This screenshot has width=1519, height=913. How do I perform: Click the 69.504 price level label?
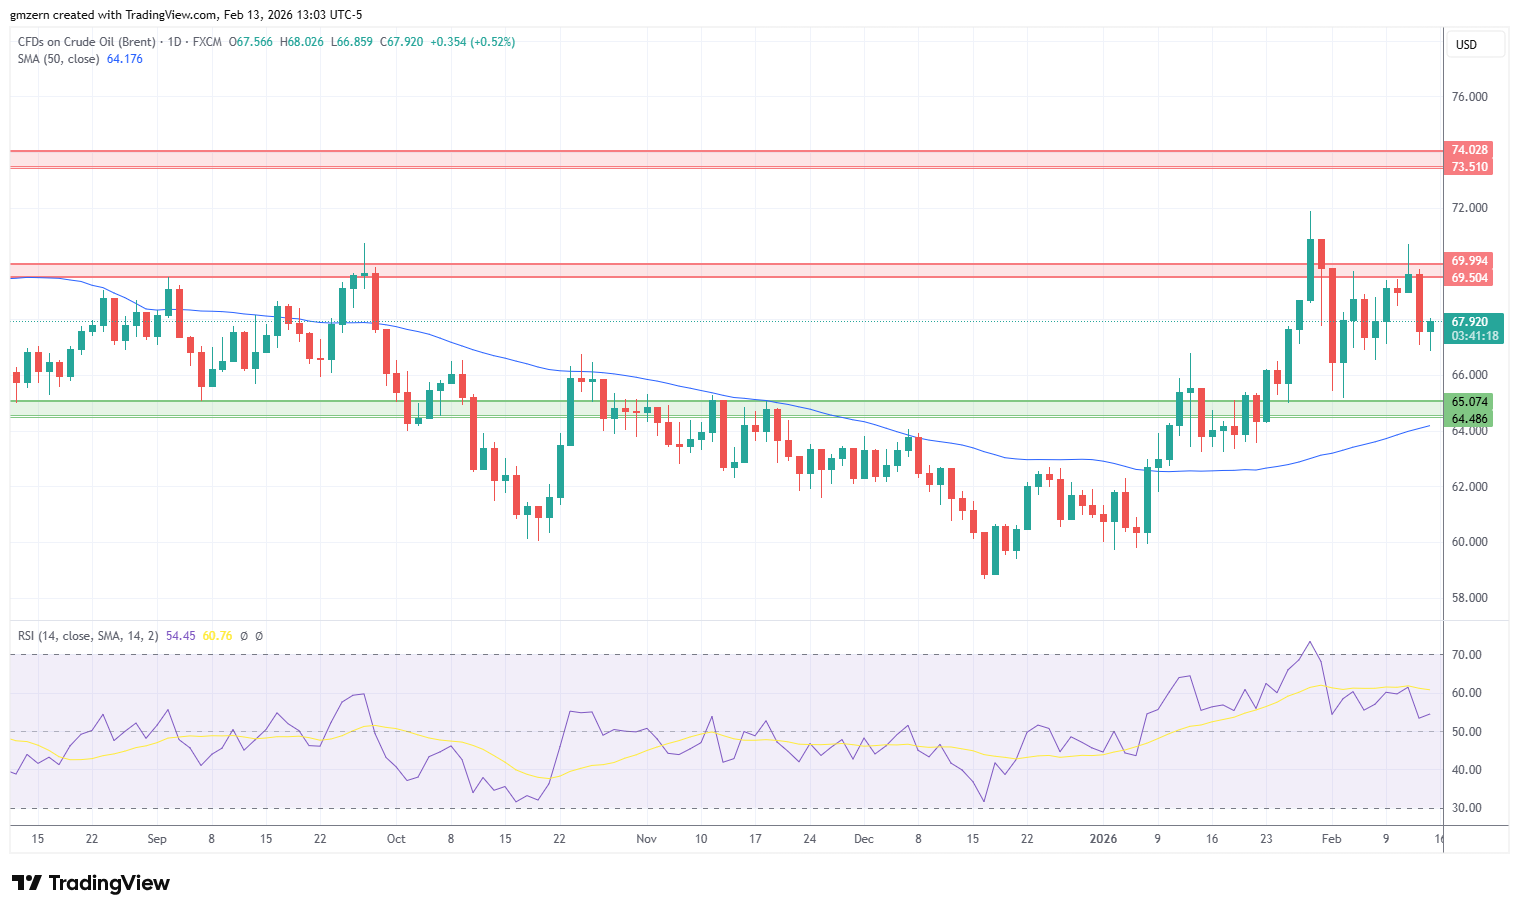[1469, 278]
